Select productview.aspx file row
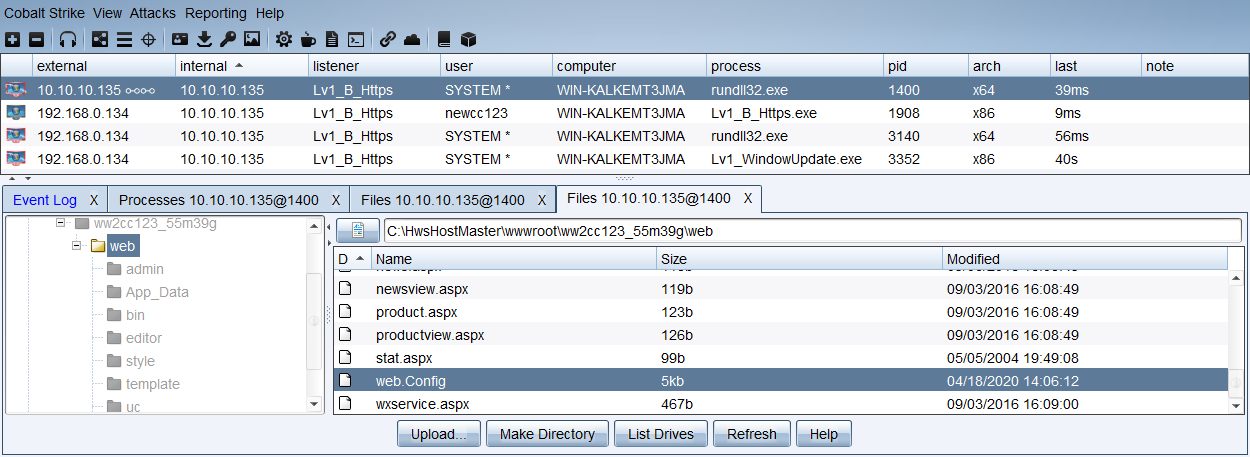The height and width of the screenshot is (457, 1250). pos(781,335)
